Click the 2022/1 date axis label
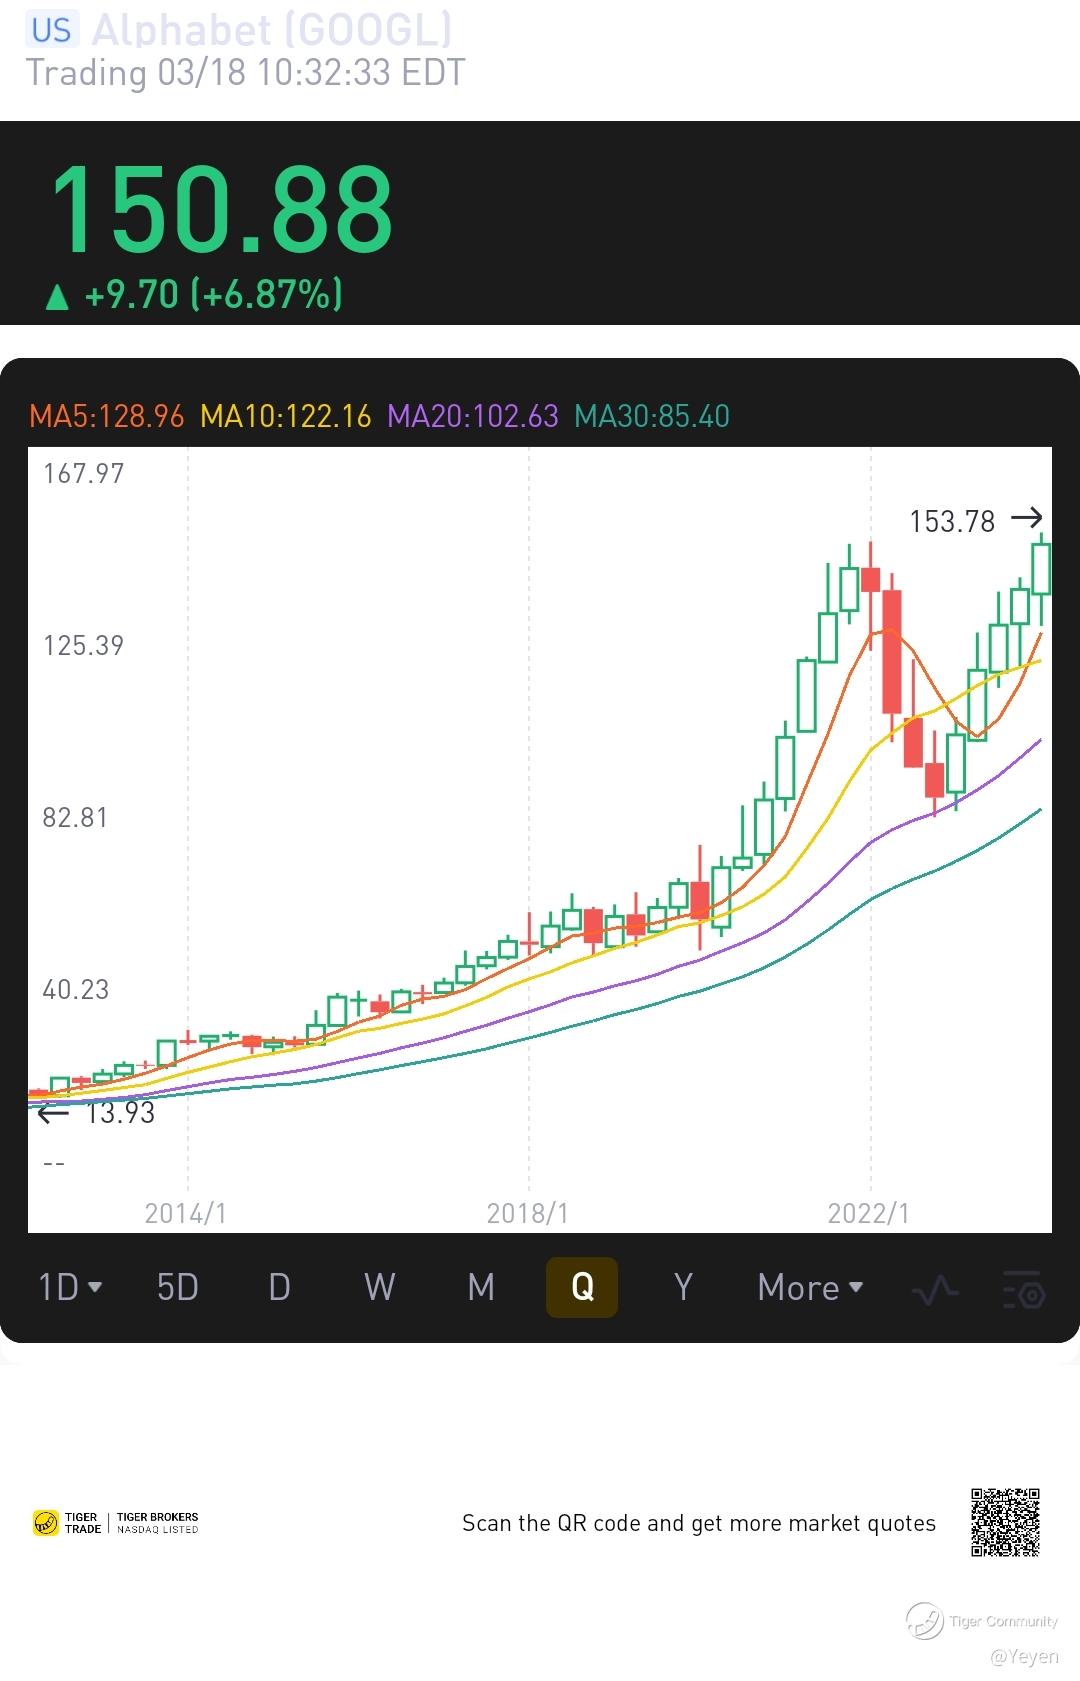Image resolution: width=1080 pixels, height=1681 pixels. click(x=869, y=1213)
